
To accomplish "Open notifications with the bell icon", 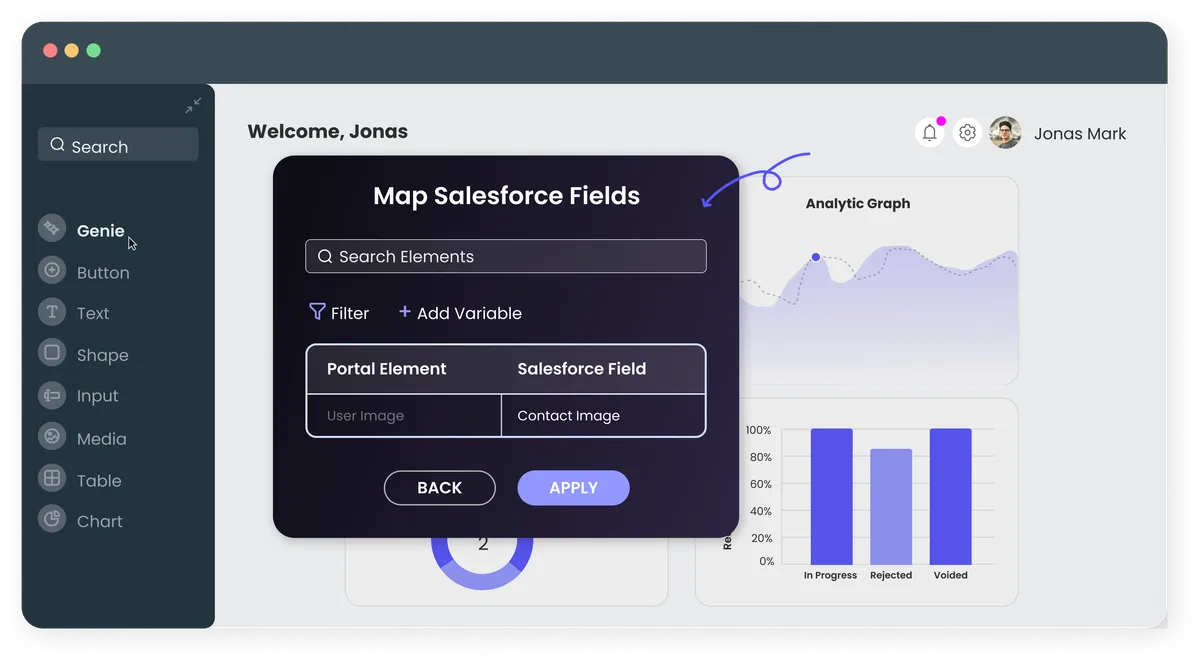I will pos(930,132).
